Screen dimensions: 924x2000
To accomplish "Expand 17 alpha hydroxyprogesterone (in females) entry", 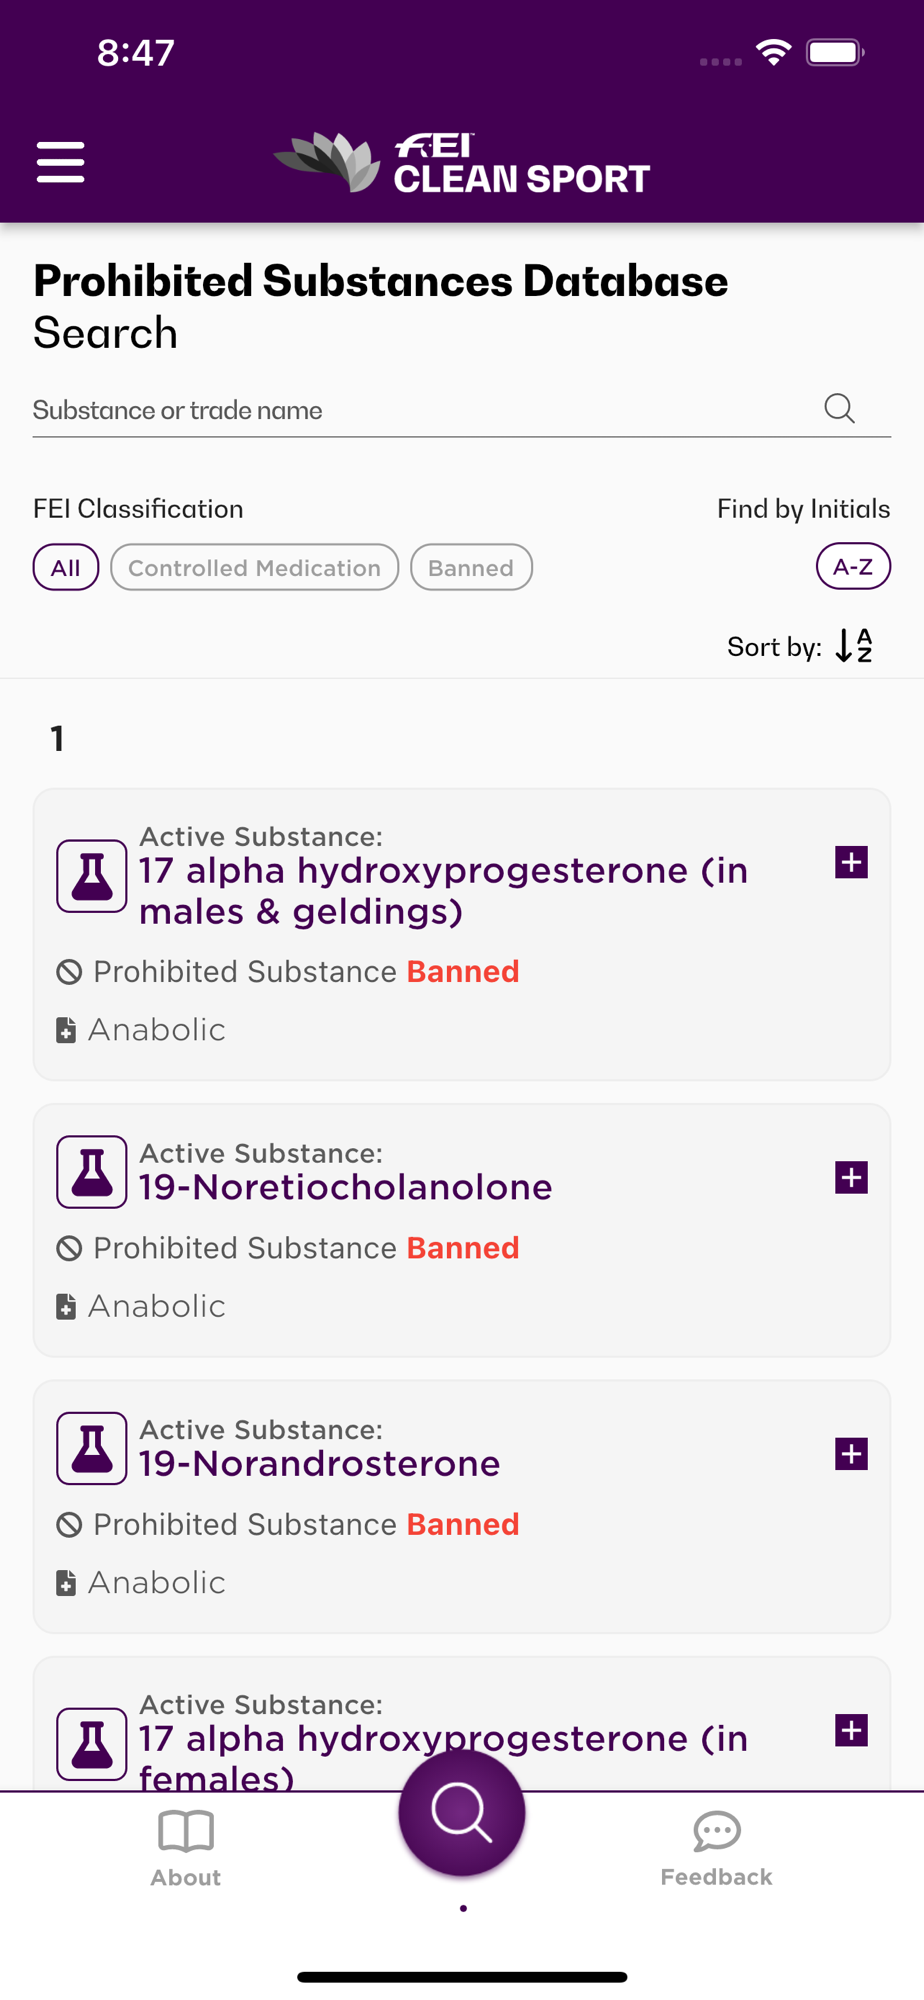I will click(x=851, y=1730).
